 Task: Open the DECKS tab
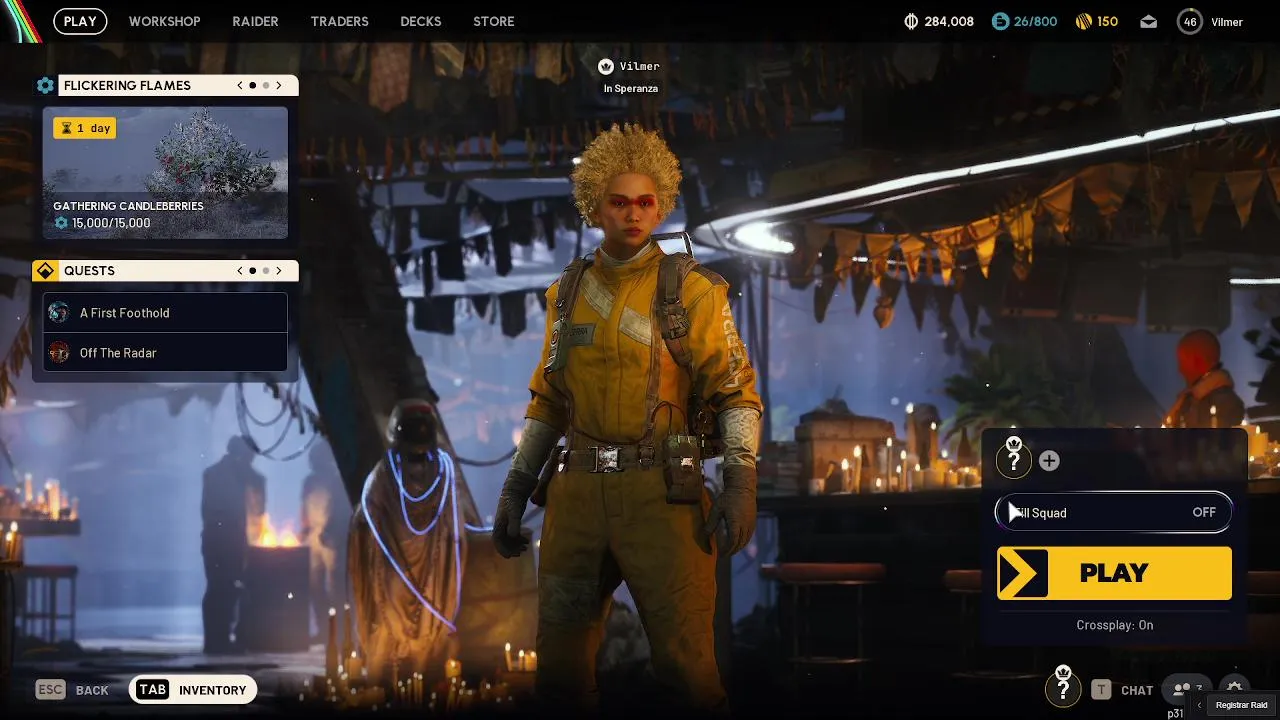point(420,21)
